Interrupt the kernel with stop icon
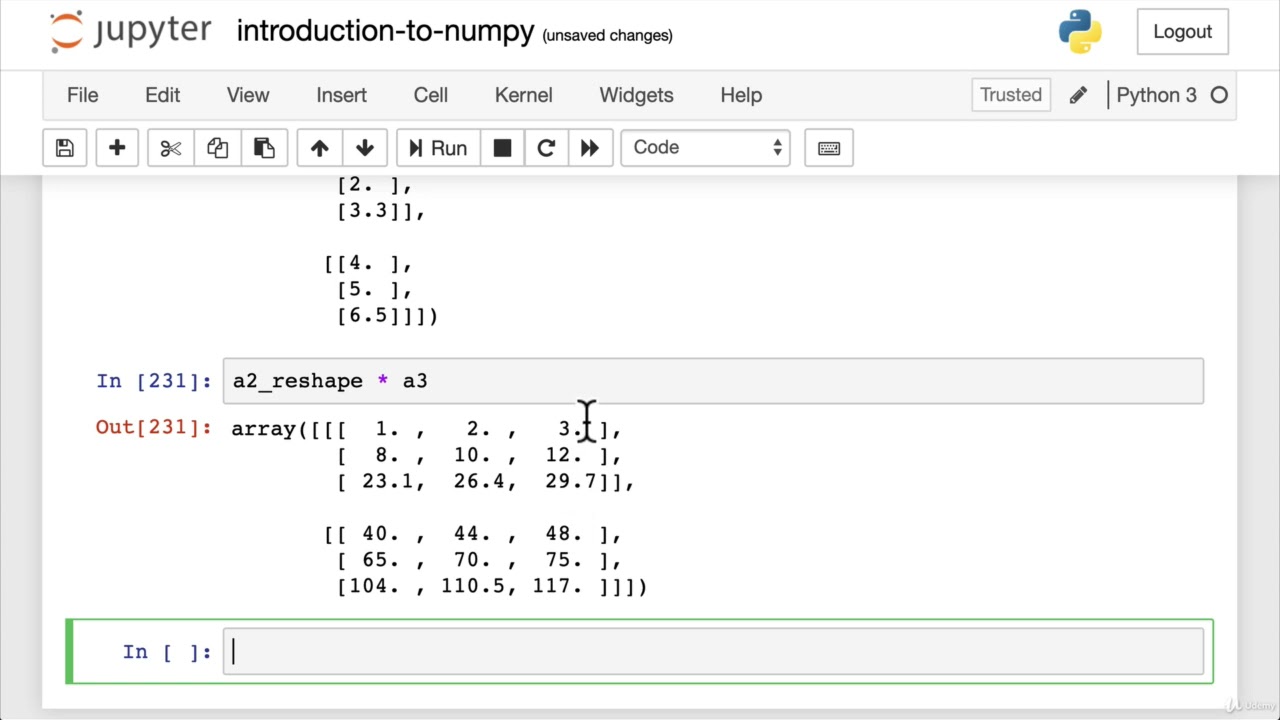The width and height of the screenshot is (1280, 720). tap(502, 148)
